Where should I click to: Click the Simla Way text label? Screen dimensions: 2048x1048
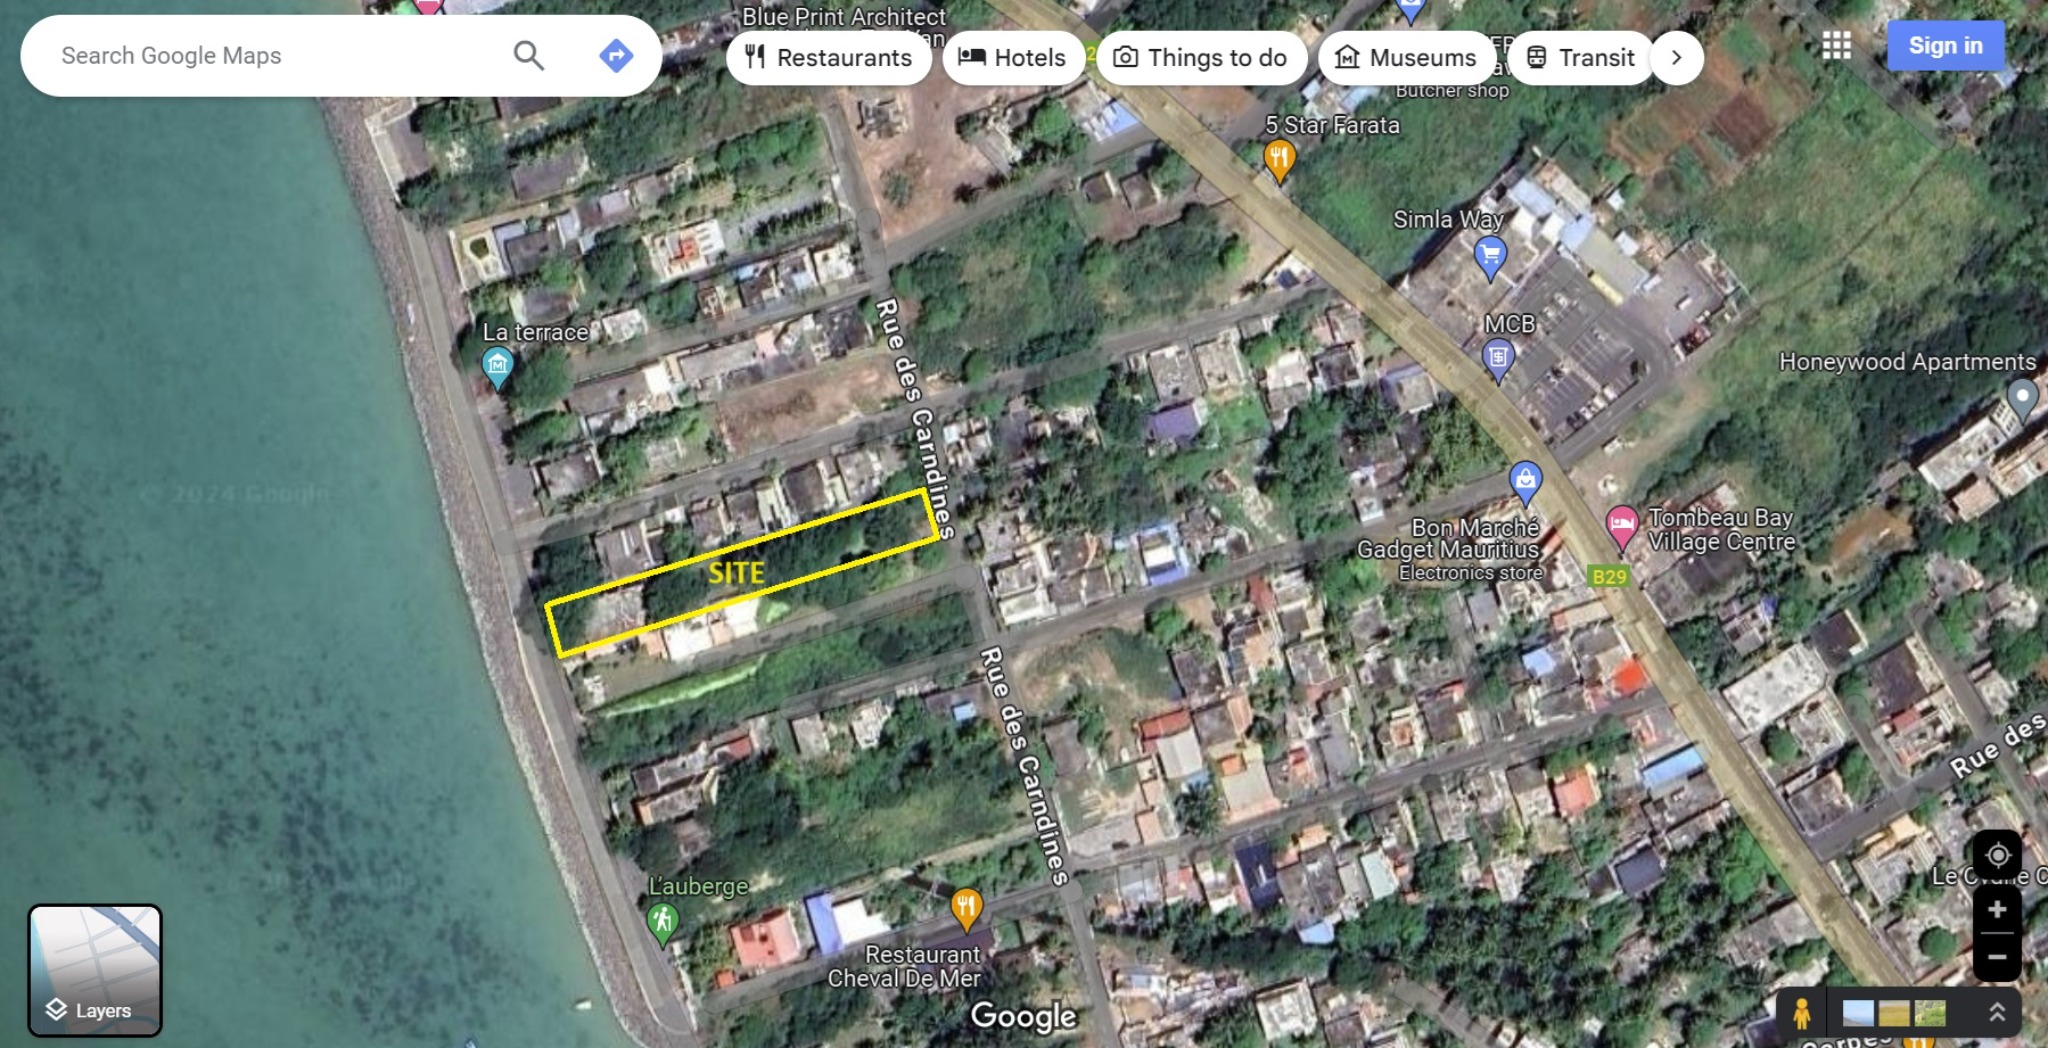pyautogui.click(x=1448, y=219)
